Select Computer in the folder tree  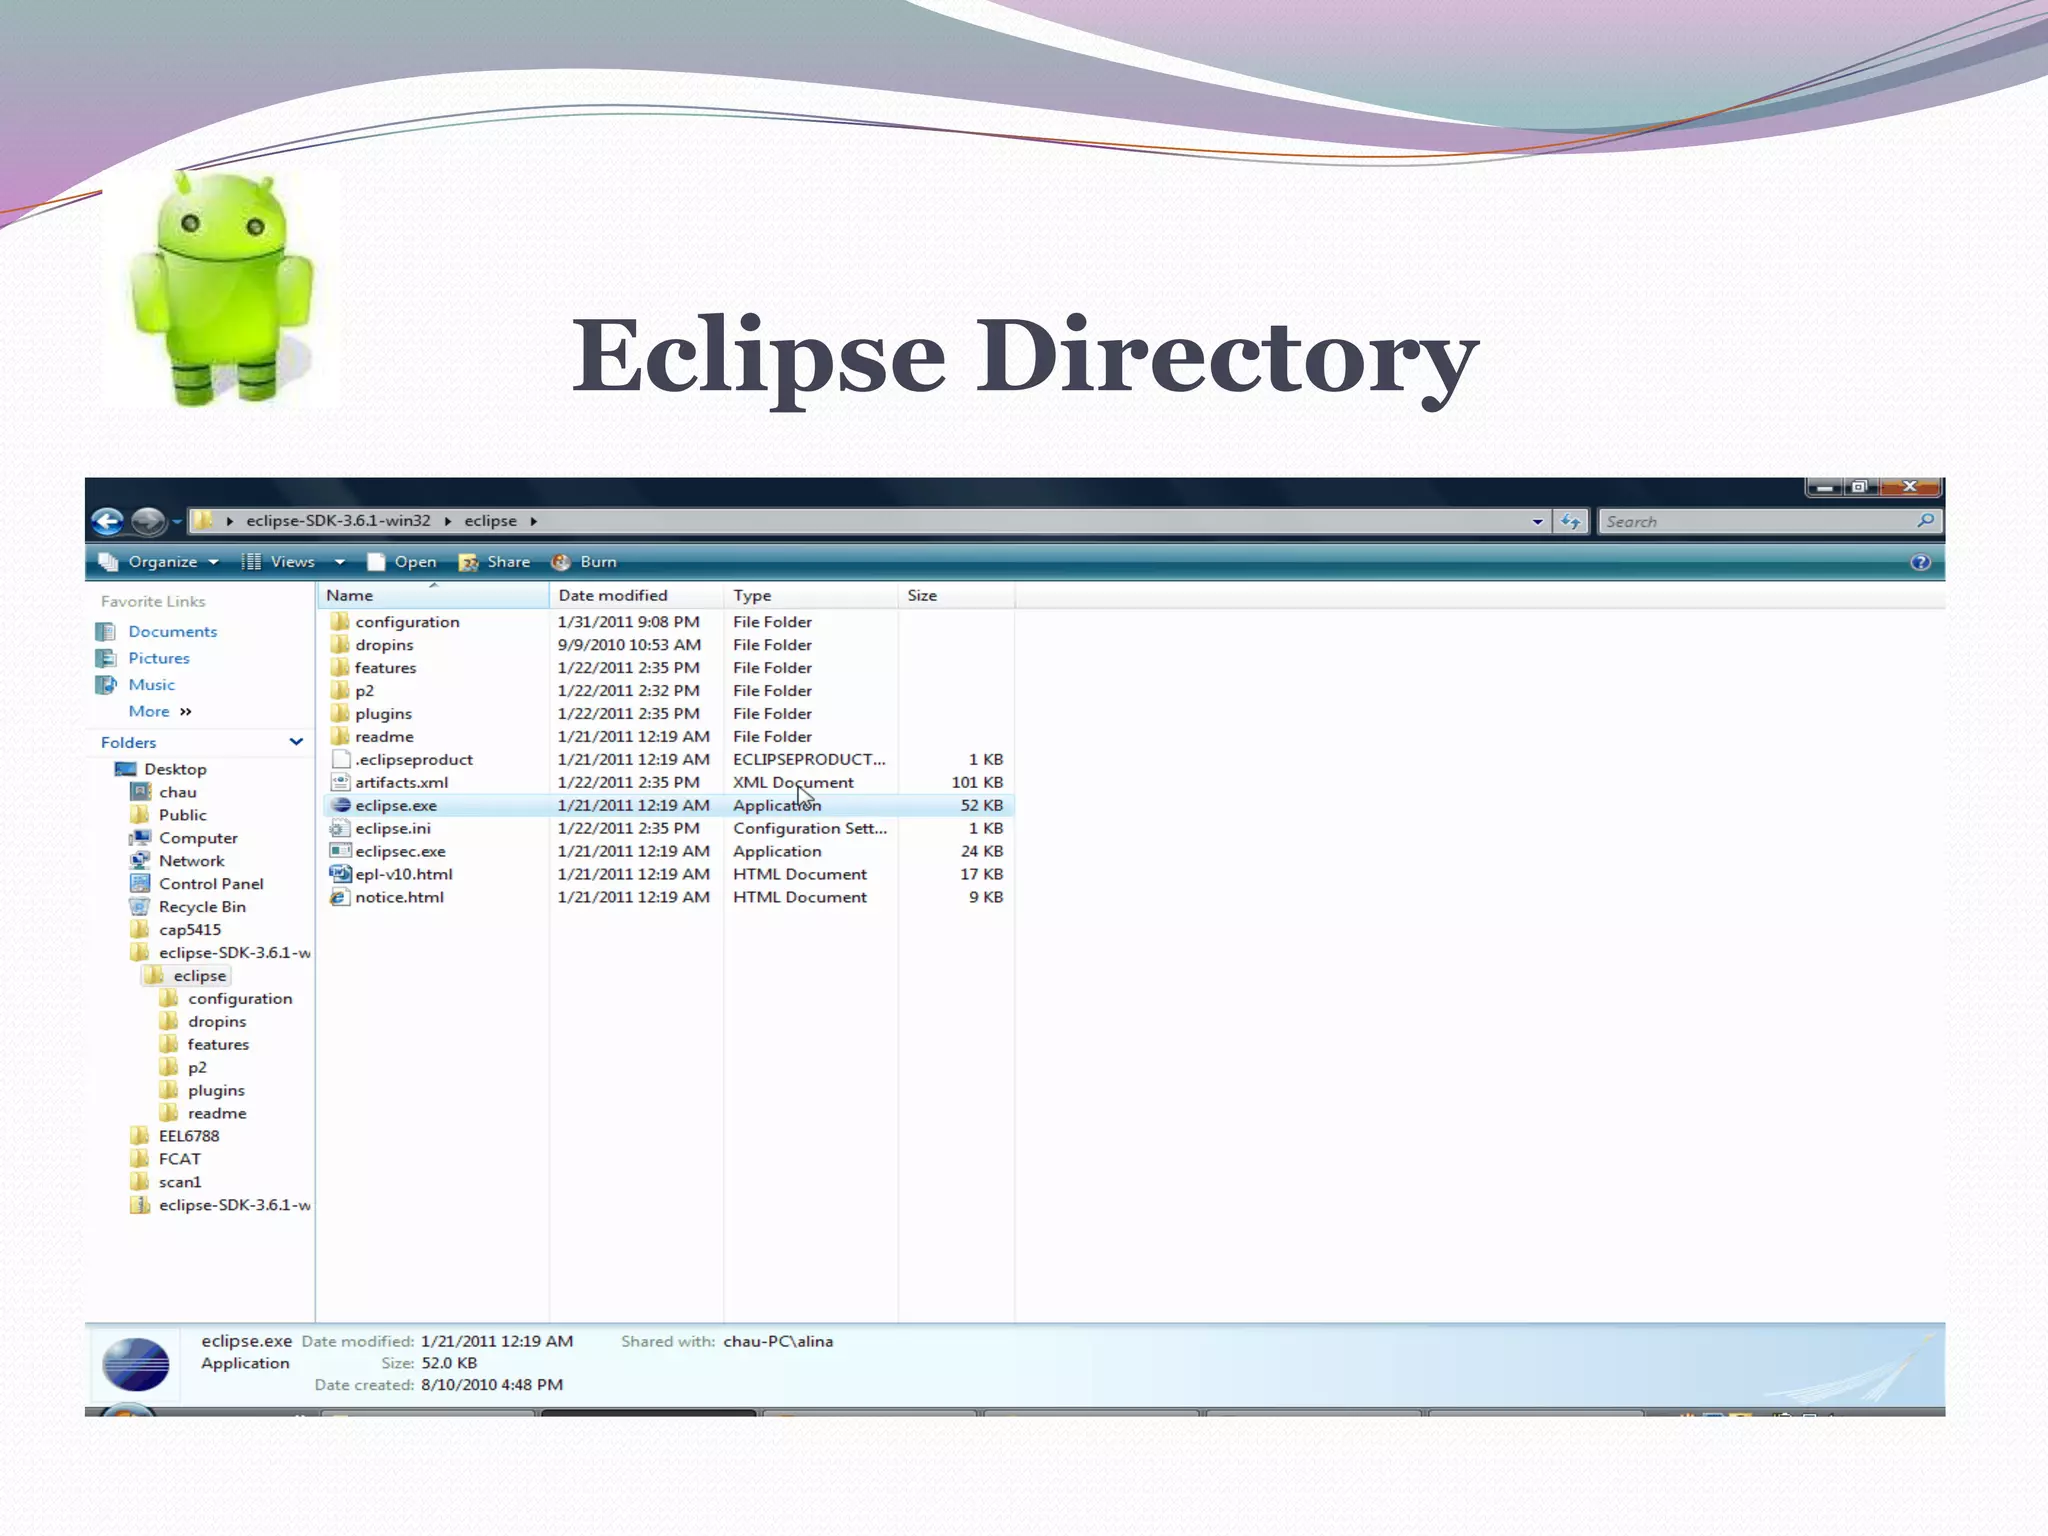(x=198, y=838)
